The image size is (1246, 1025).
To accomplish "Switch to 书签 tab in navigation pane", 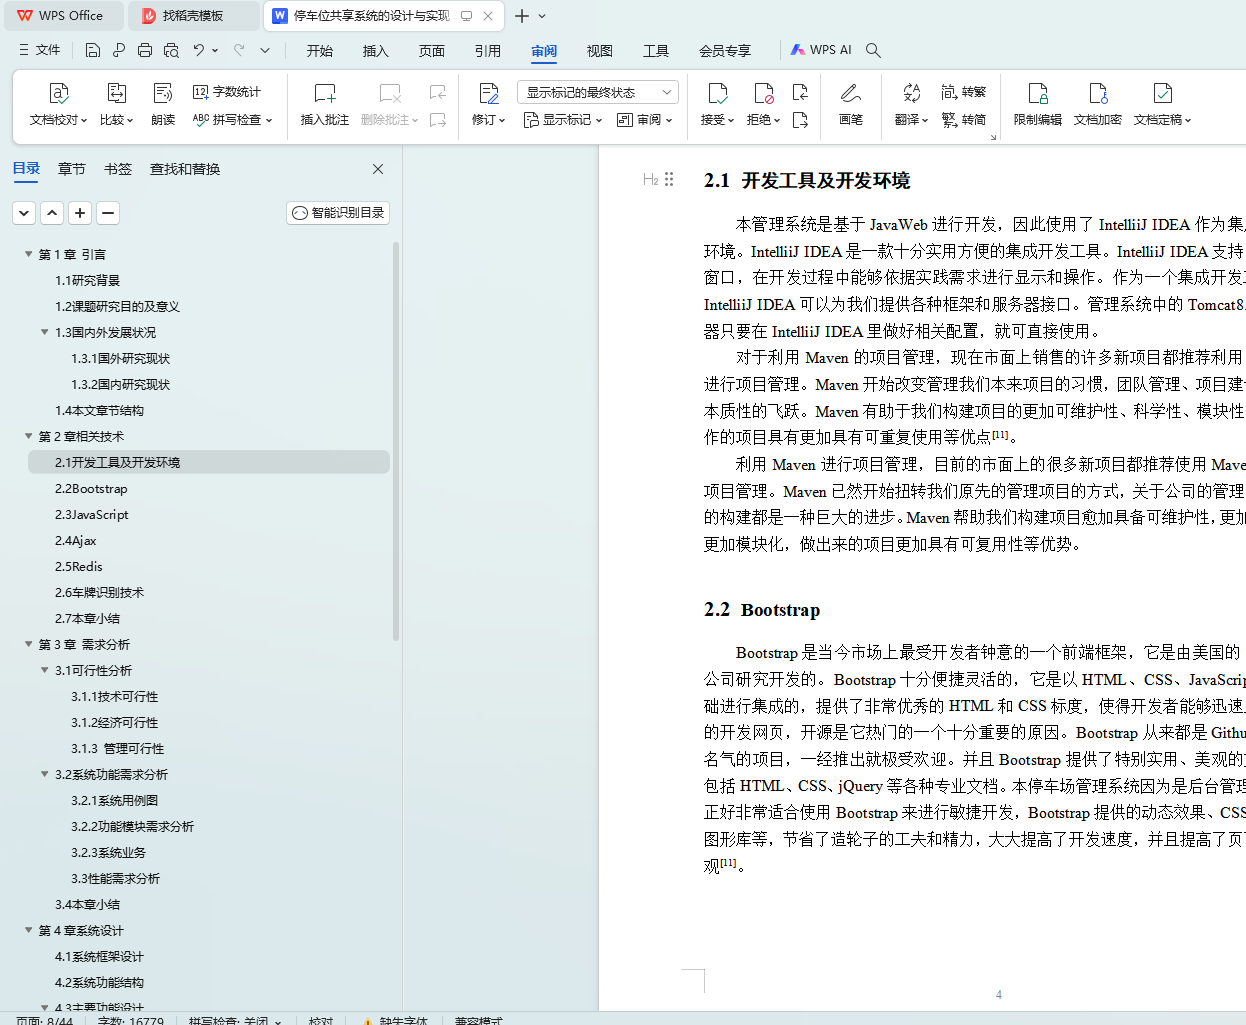I will 118,169.
